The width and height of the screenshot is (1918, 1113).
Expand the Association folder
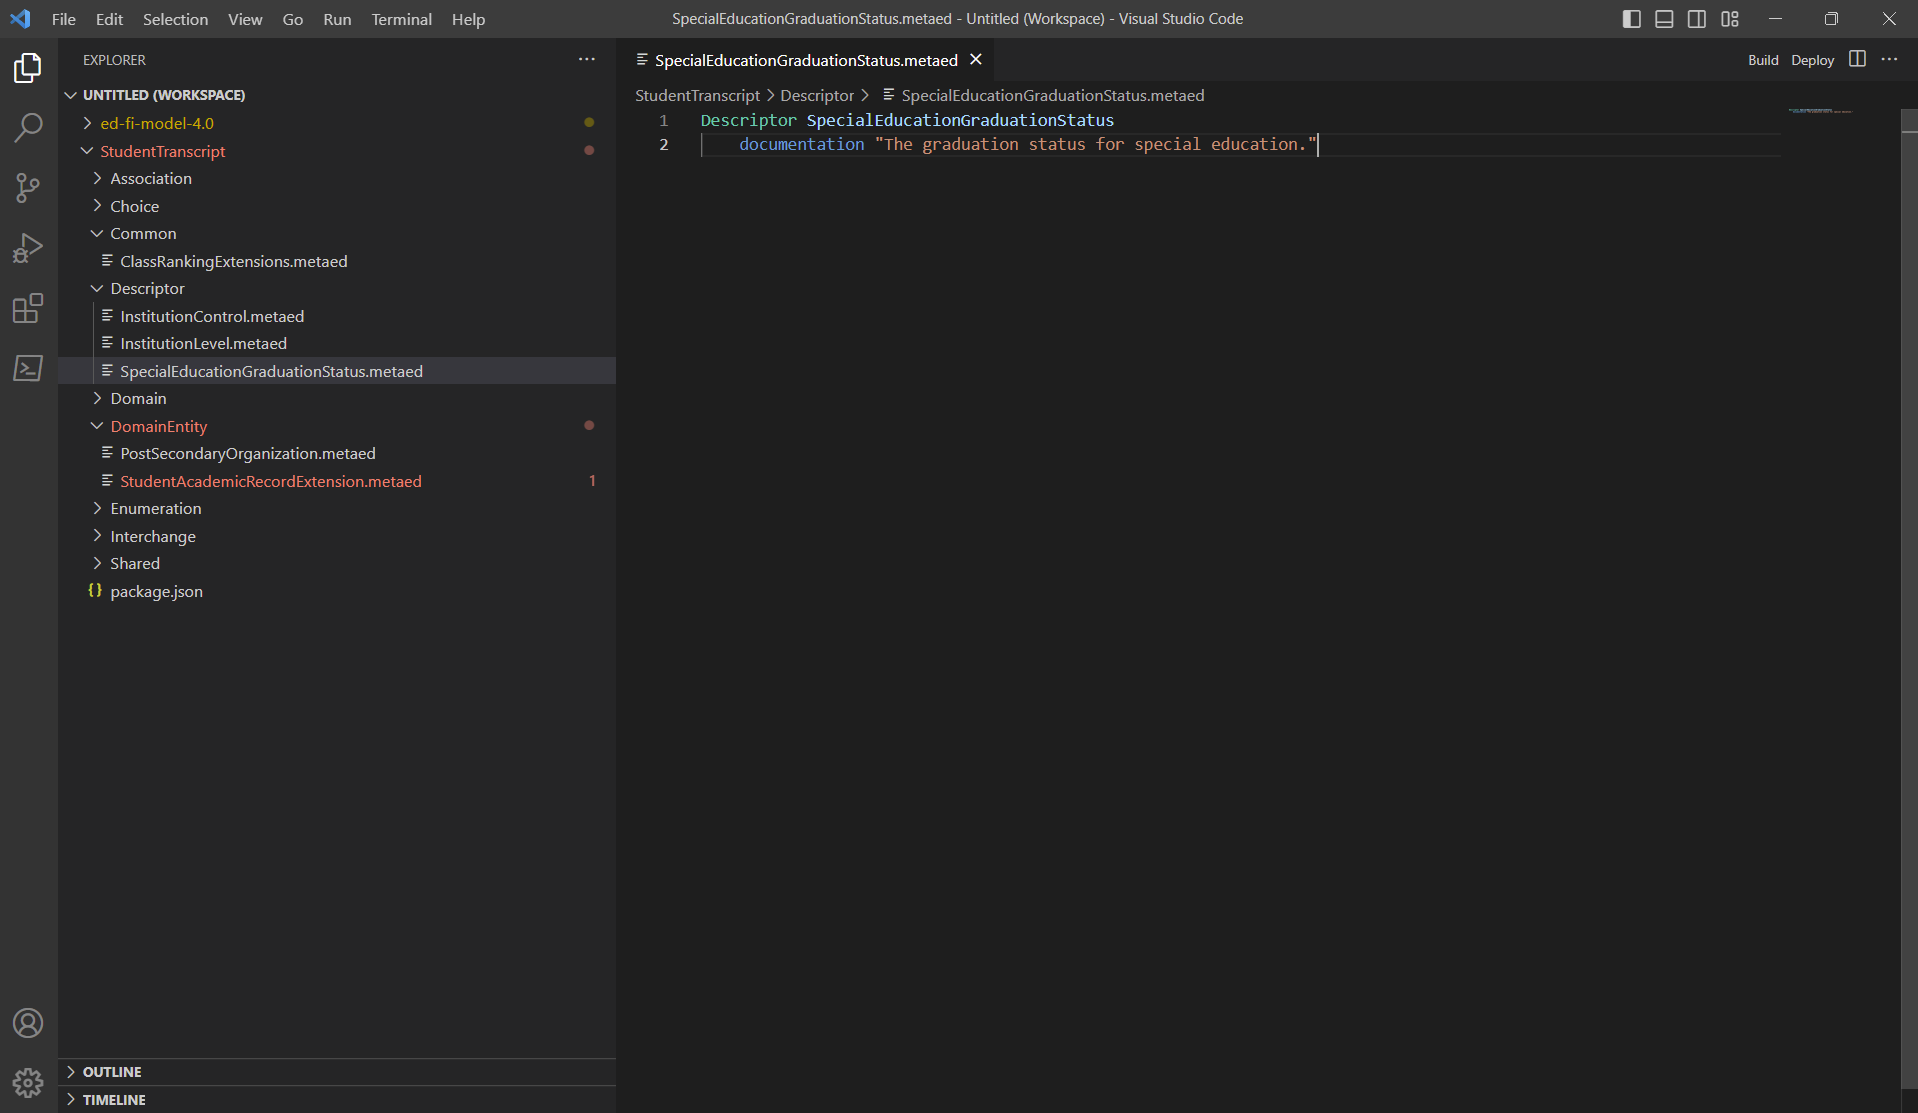click(151, 178)
